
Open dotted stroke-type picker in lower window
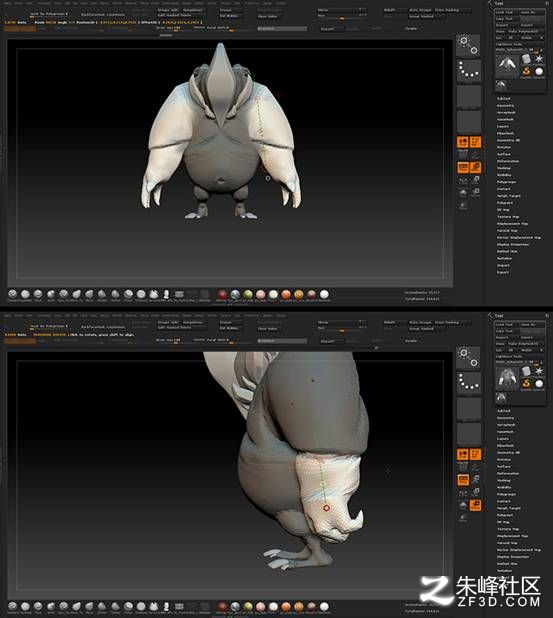(x=468, y=382)
